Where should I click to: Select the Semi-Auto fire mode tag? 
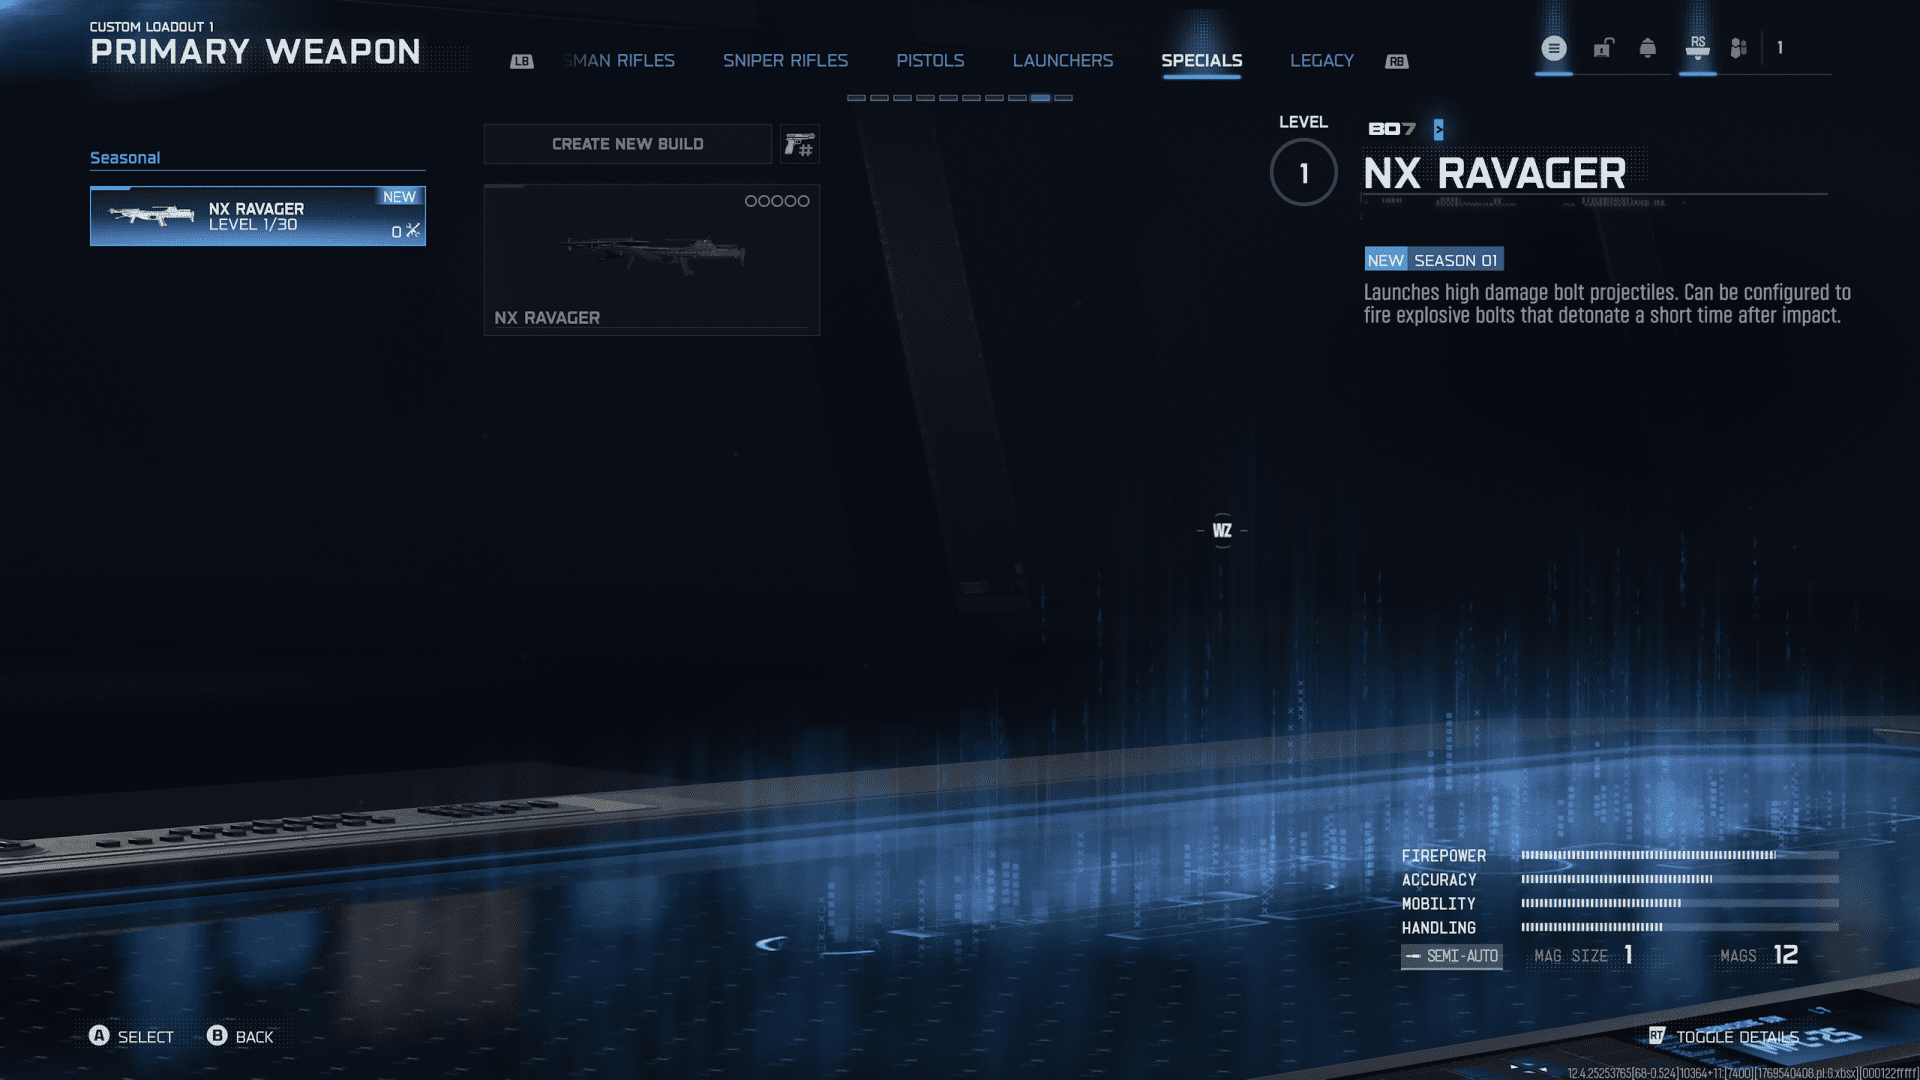point(1451,956)
